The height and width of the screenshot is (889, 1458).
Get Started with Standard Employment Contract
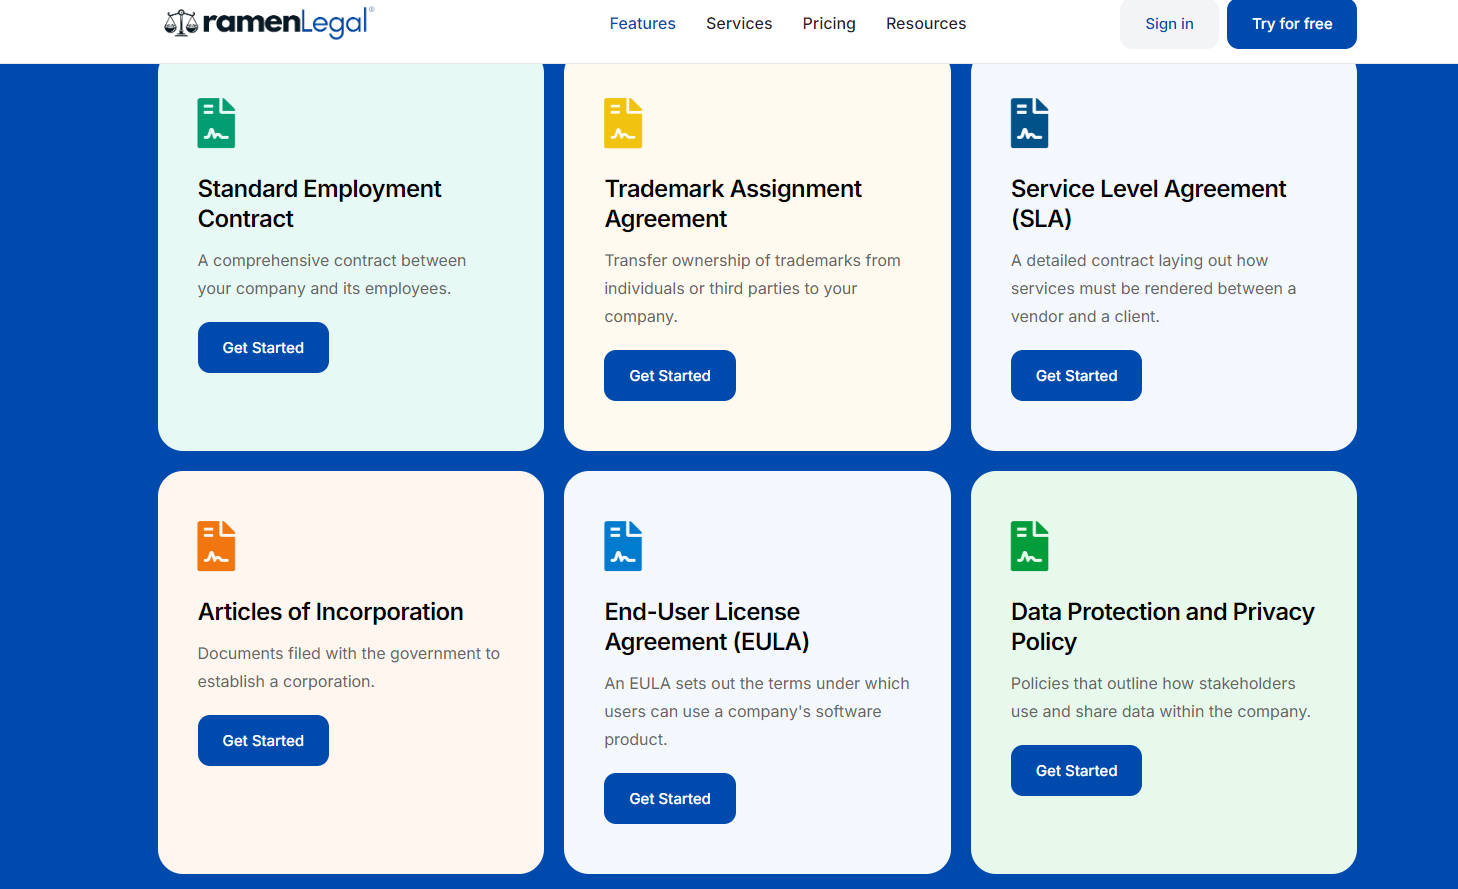(x=263, y=348)
